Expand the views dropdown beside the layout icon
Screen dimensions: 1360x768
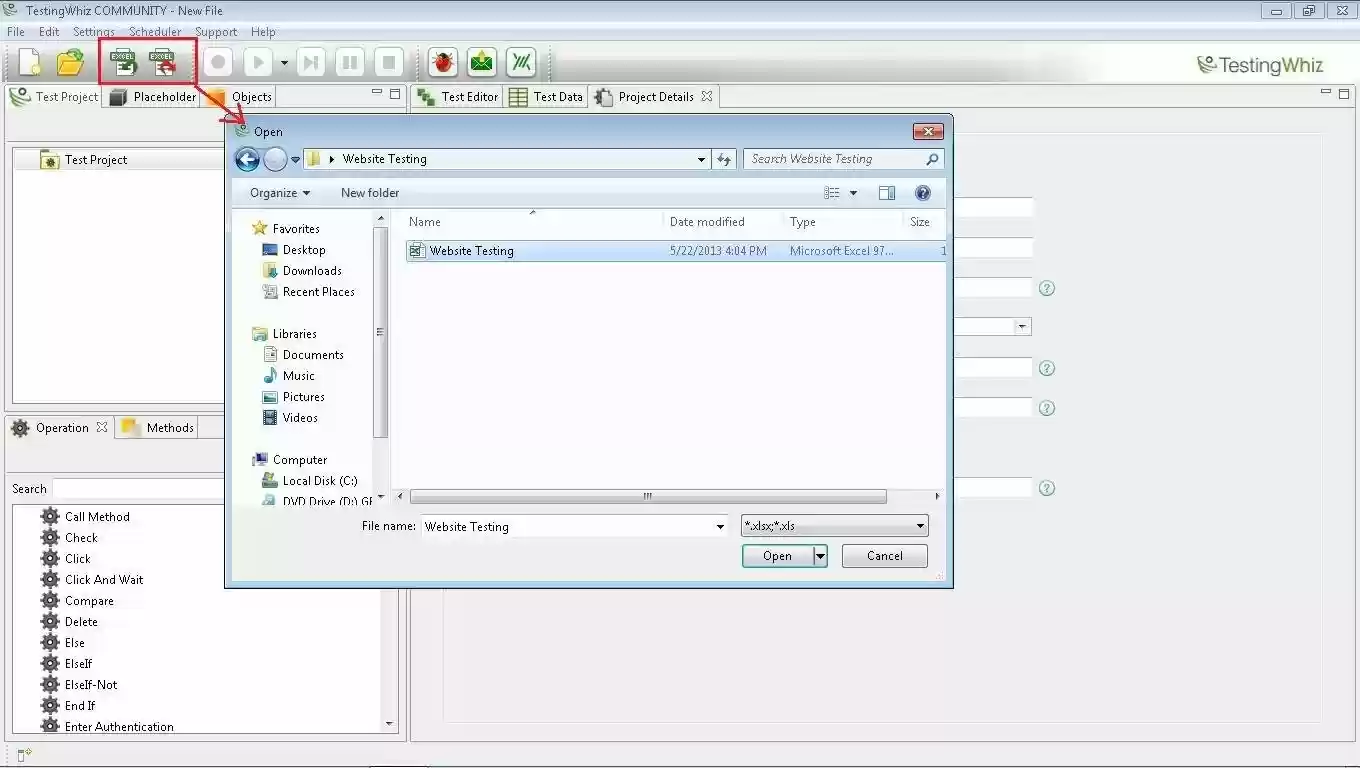tap(854, 192)
